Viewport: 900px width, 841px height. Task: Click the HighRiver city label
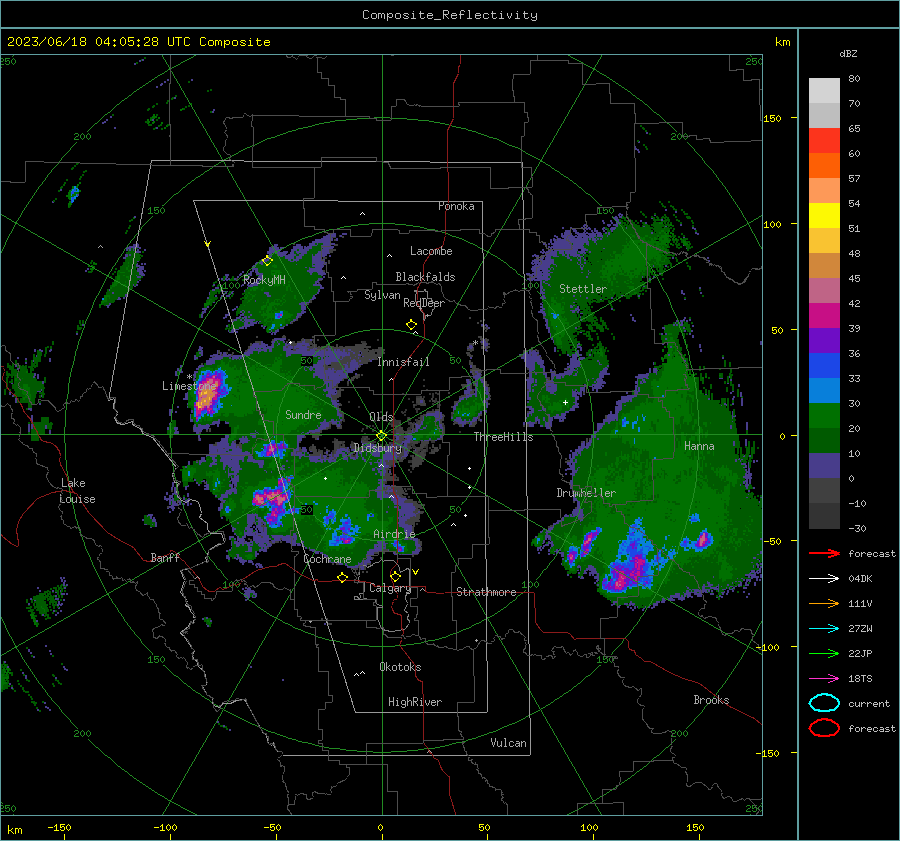point(415,702)
